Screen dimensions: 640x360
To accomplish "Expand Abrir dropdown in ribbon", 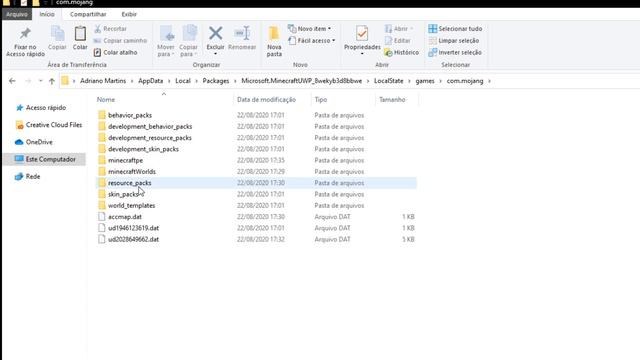I will tap(411, 29).
